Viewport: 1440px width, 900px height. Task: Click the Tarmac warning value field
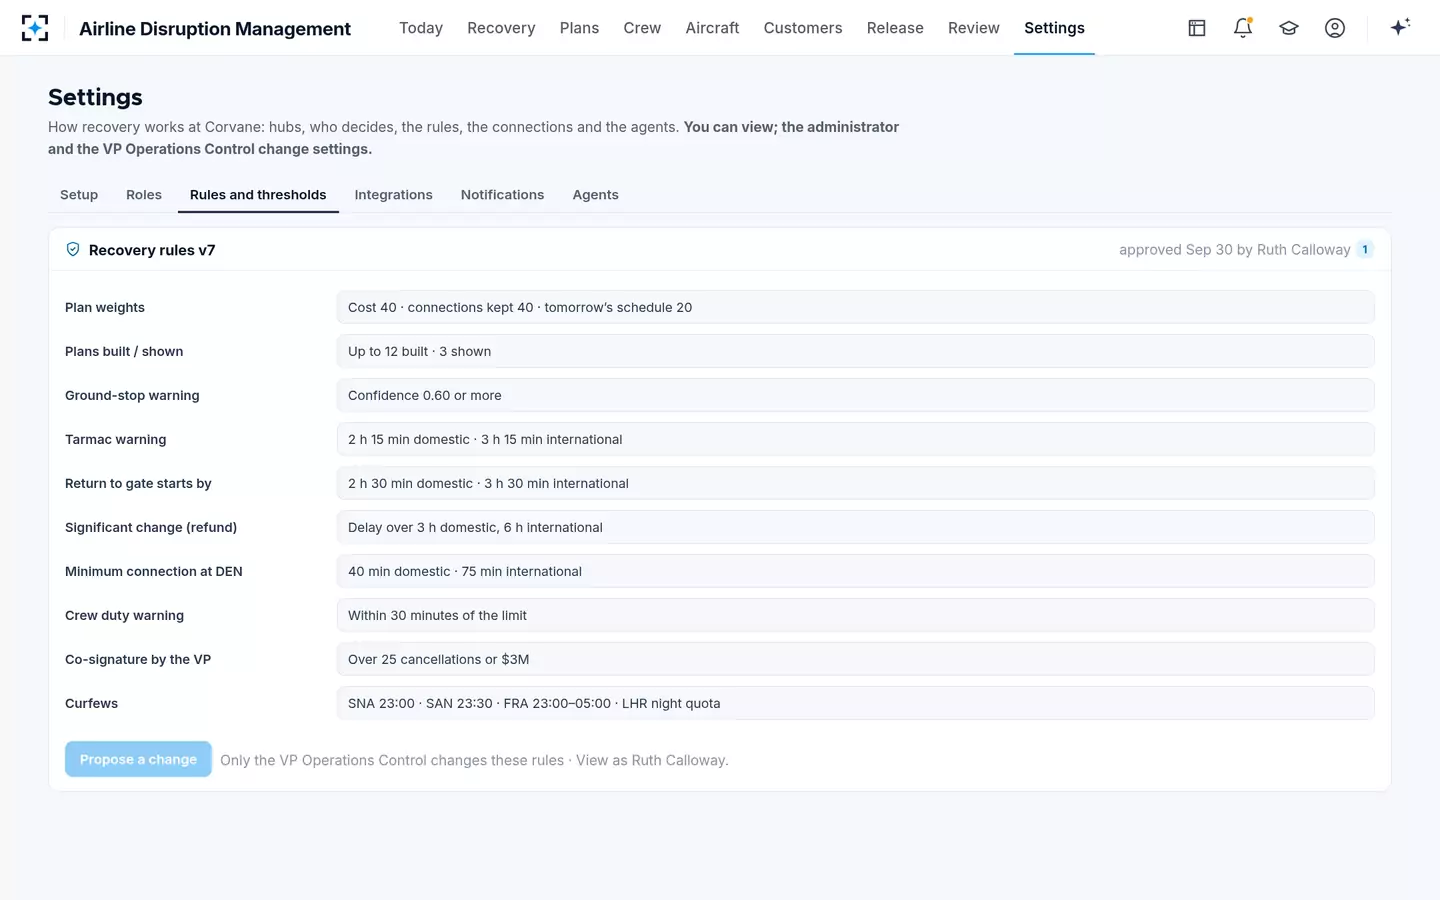coord(856,439)
